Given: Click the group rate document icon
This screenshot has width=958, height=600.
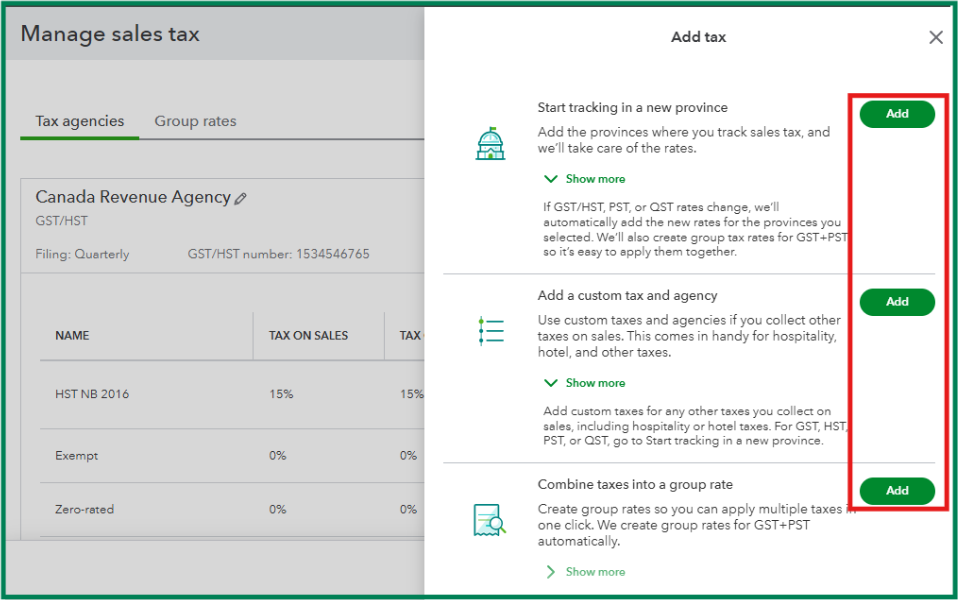Looking at the screenshot, I should click(x=490, y=519).
